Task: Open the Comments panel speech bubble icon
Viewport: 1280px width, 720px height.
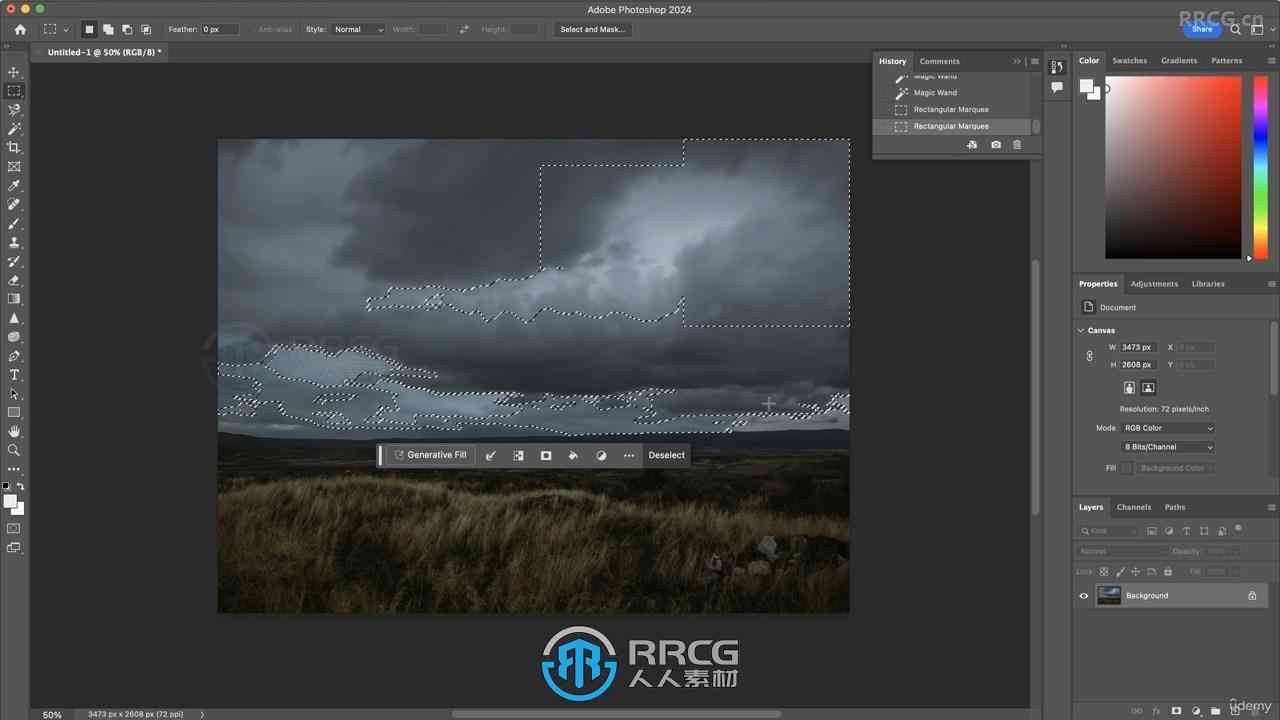Action: tap(1057, 88)
